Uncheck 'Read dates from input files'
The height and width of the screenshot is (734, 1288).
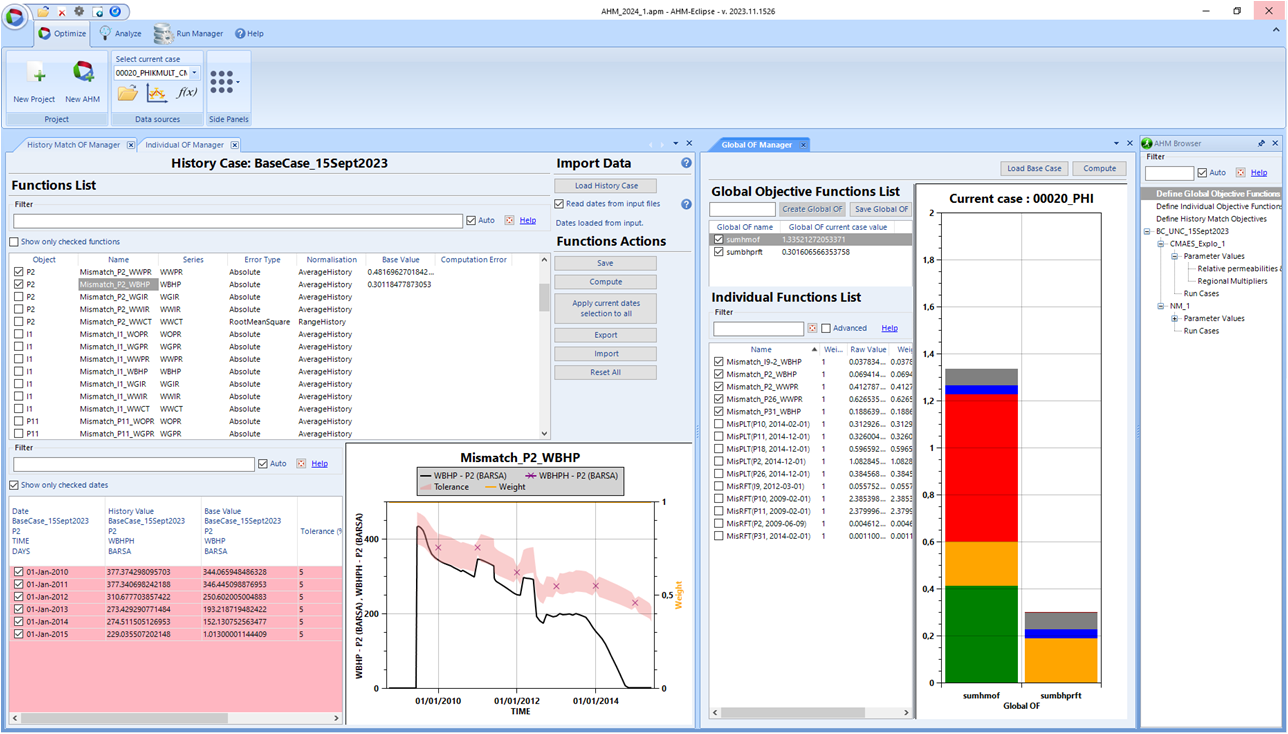coord(559,204)
